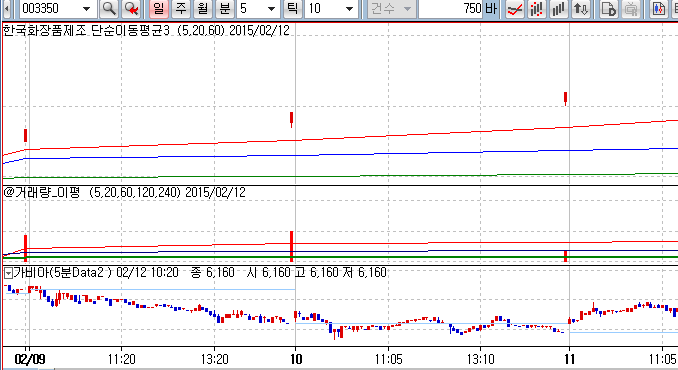Open the line chart type icon

pyautogui.click(x=515, y=8)
